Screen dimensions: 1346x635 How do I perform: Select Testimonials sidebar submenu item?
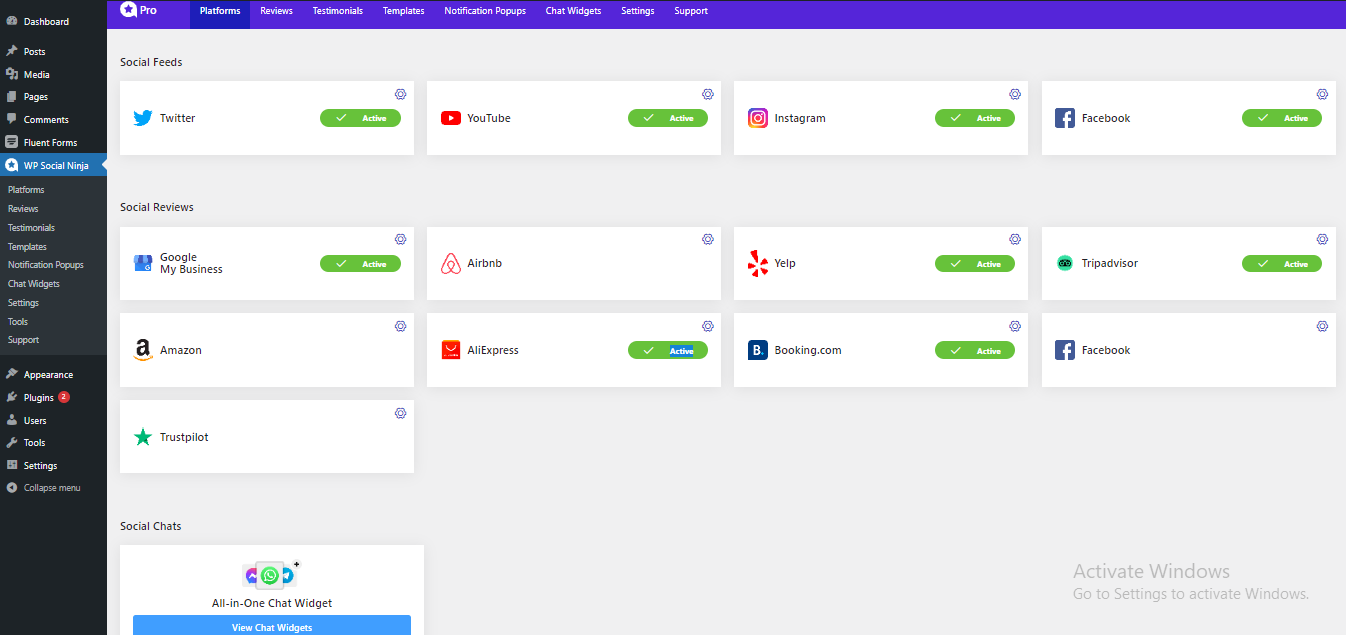pos(31,228)
